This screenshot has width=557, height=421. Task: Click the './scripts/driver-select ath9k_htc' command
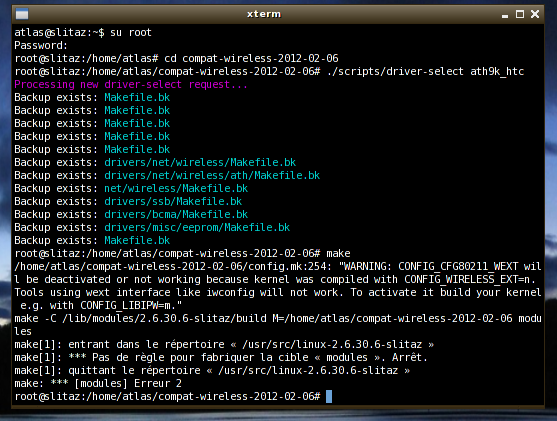point(425,71)
